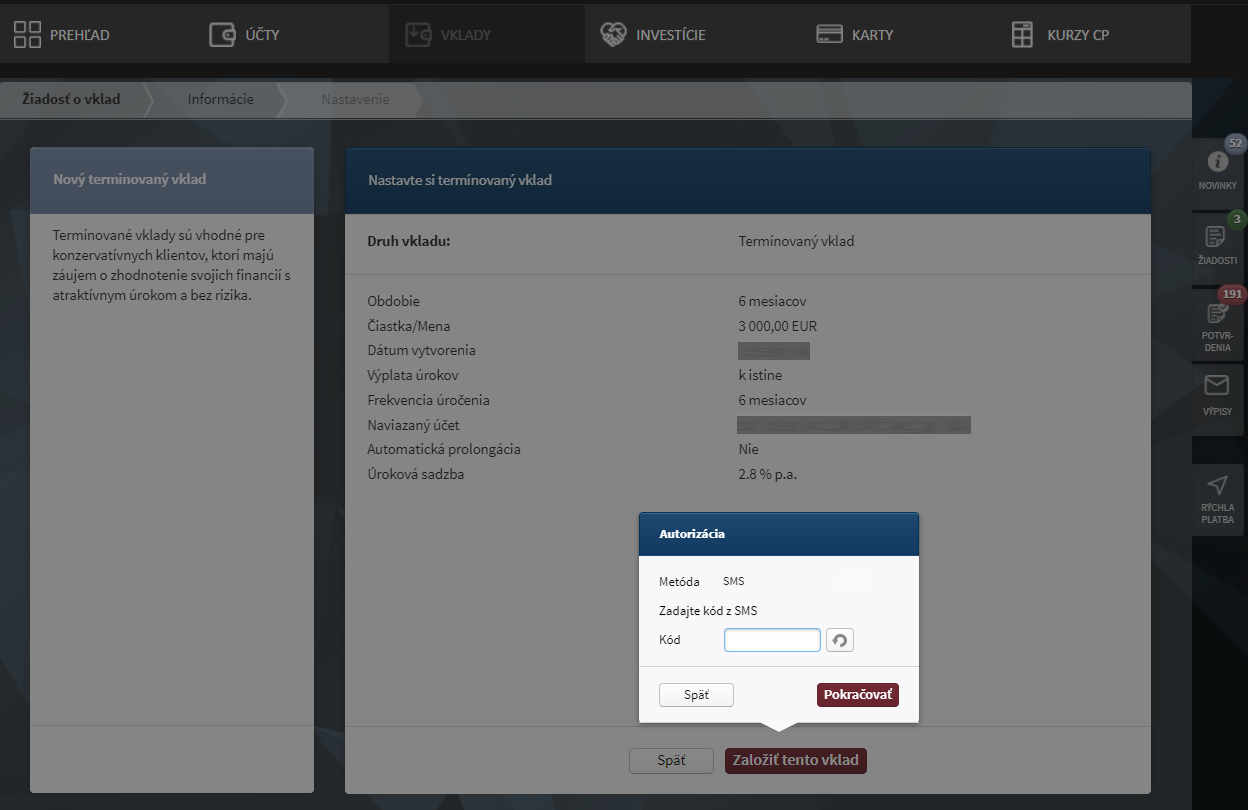Select Nastavenie breadcrumb step
1248x810 pixels.
(355, 100)
